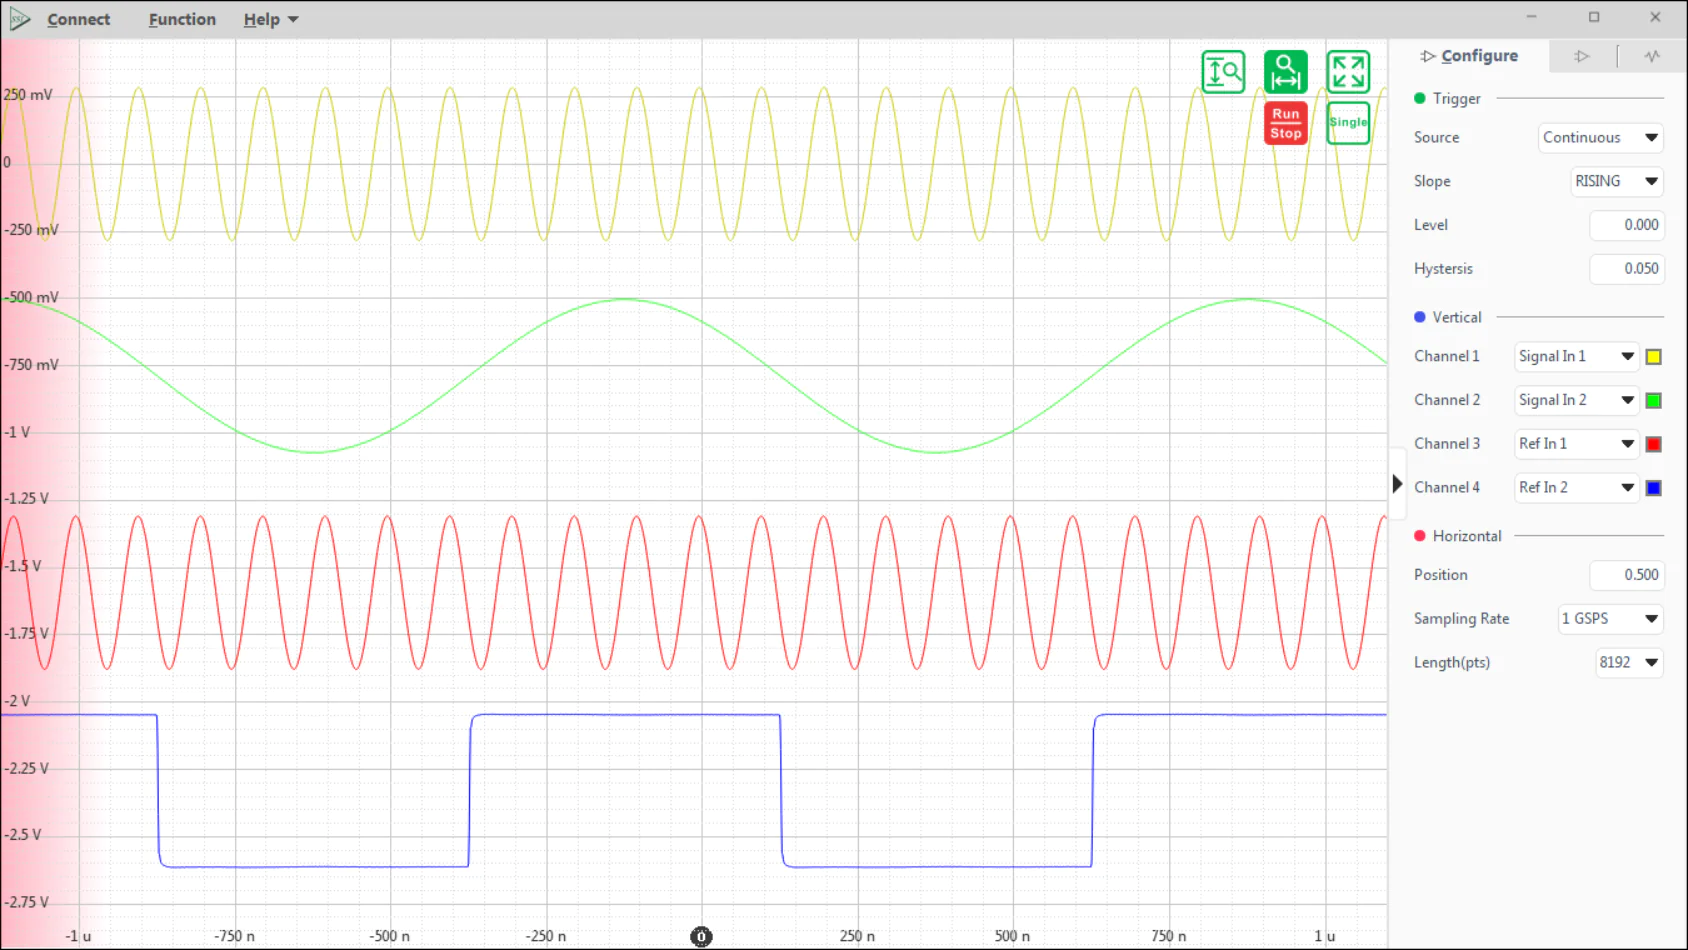1688x950 pixels.
Task: Open the trigger Source dropdown
Action: pos(1599,138)
